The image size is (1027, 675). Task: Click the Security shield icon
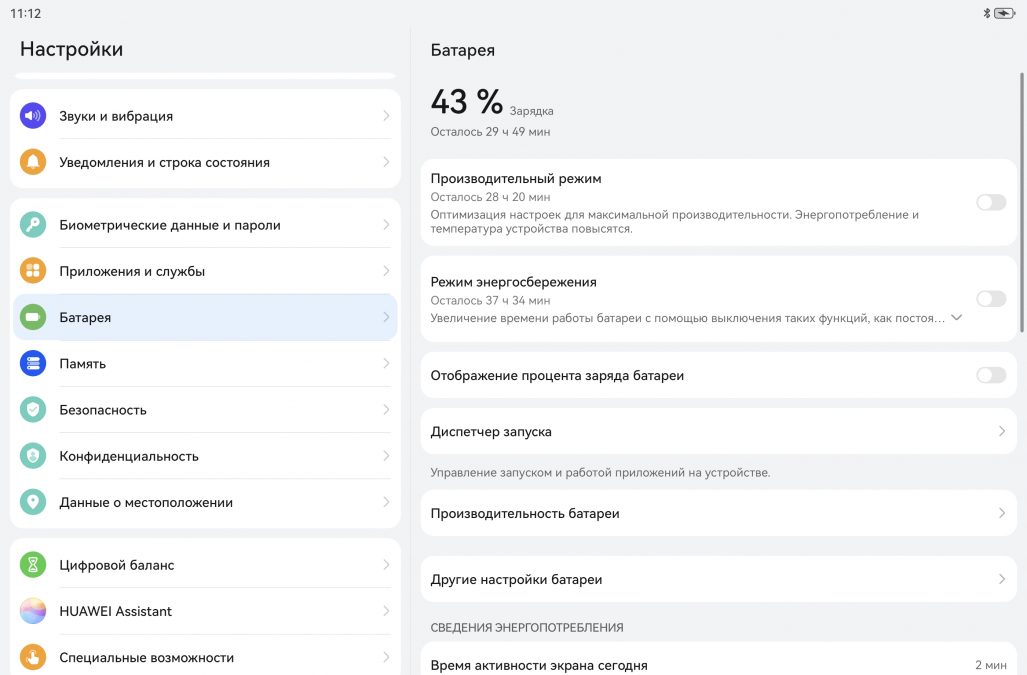coord(33,410)
